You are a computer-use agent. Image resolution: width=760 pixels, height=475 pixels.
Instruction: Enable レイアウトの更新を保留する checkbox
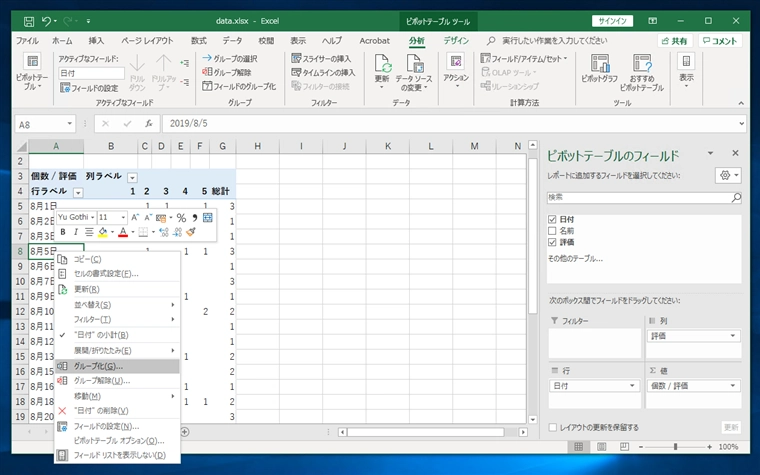[553, 427]
